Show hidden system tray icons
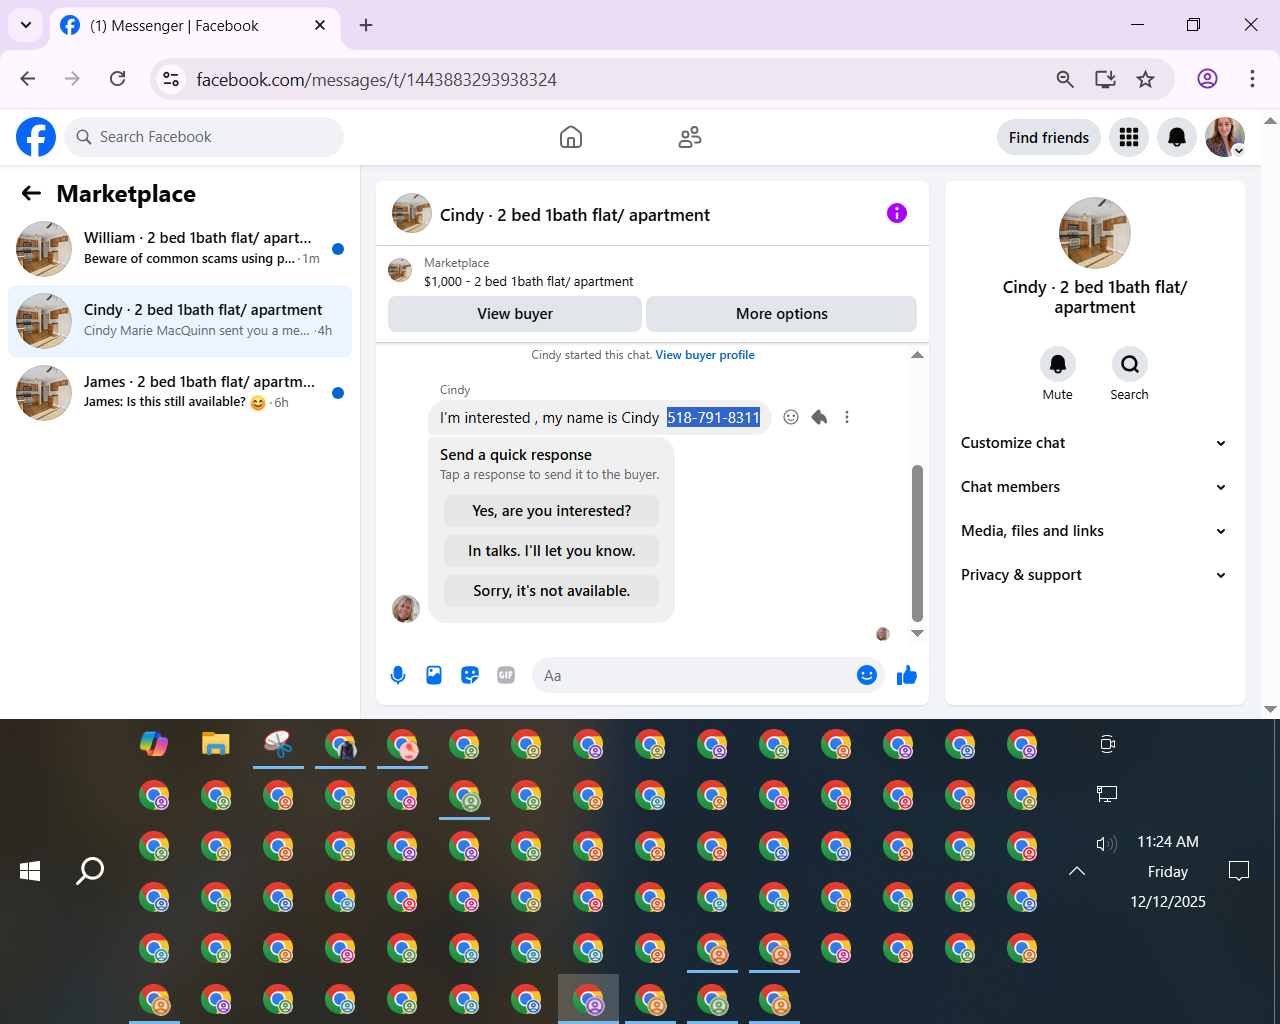 1077,871
